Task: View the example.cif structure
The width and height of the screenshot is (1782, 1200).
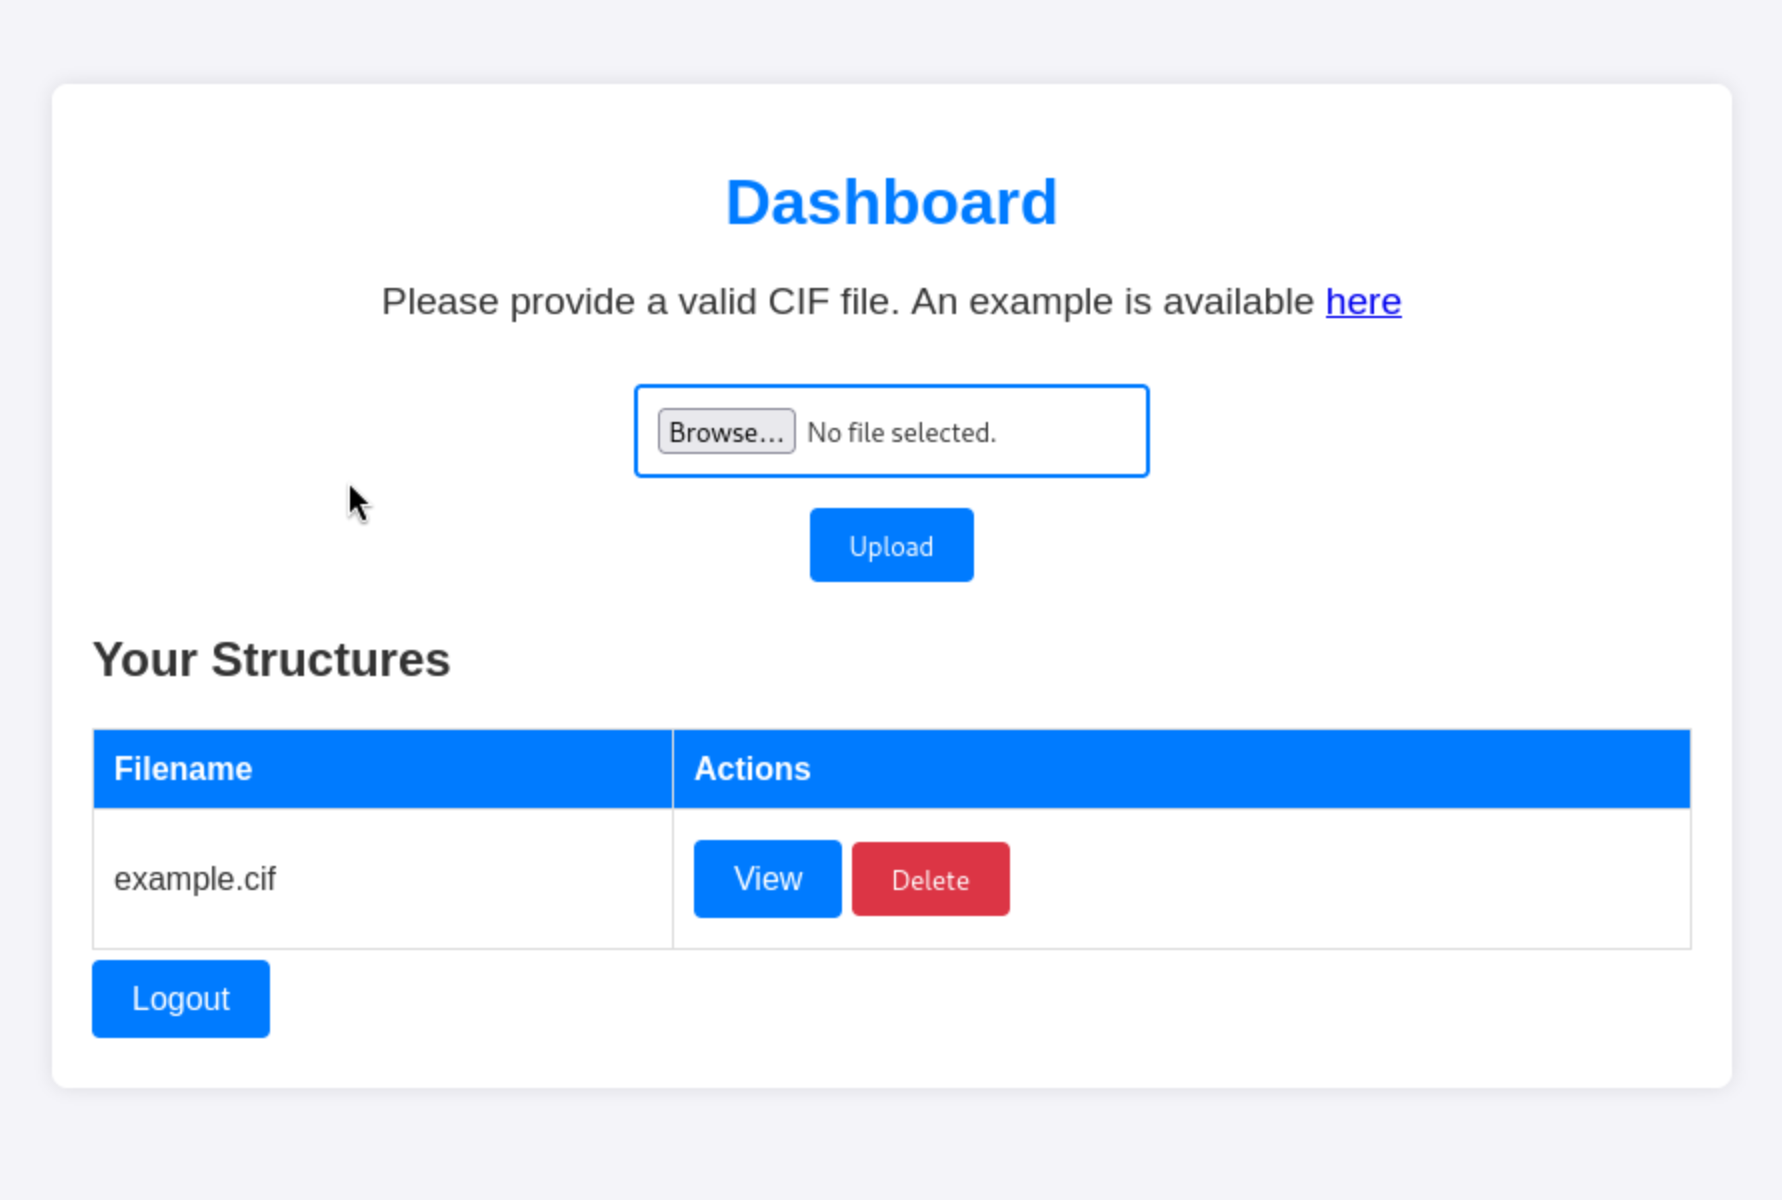Action: [767, 879]
